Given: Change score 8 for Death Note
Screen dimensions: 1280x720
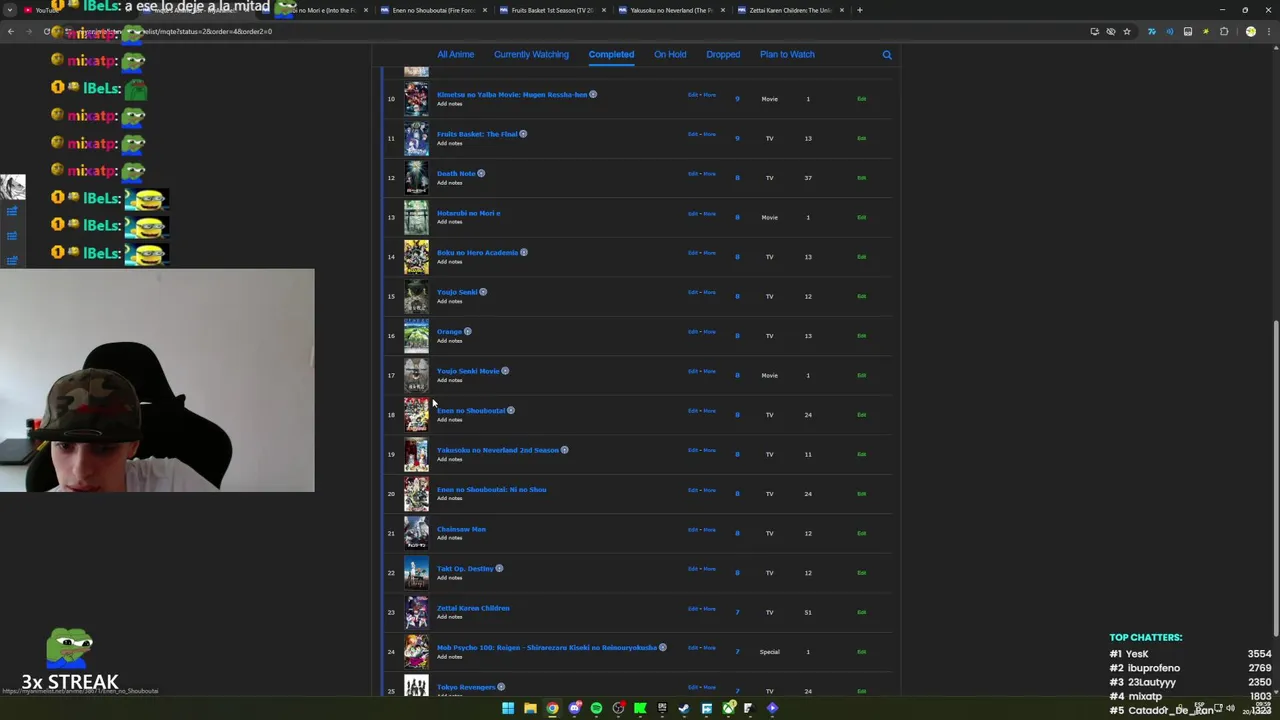Looking at the screenshot, I should pyautogui.click(x=737, y=178).
